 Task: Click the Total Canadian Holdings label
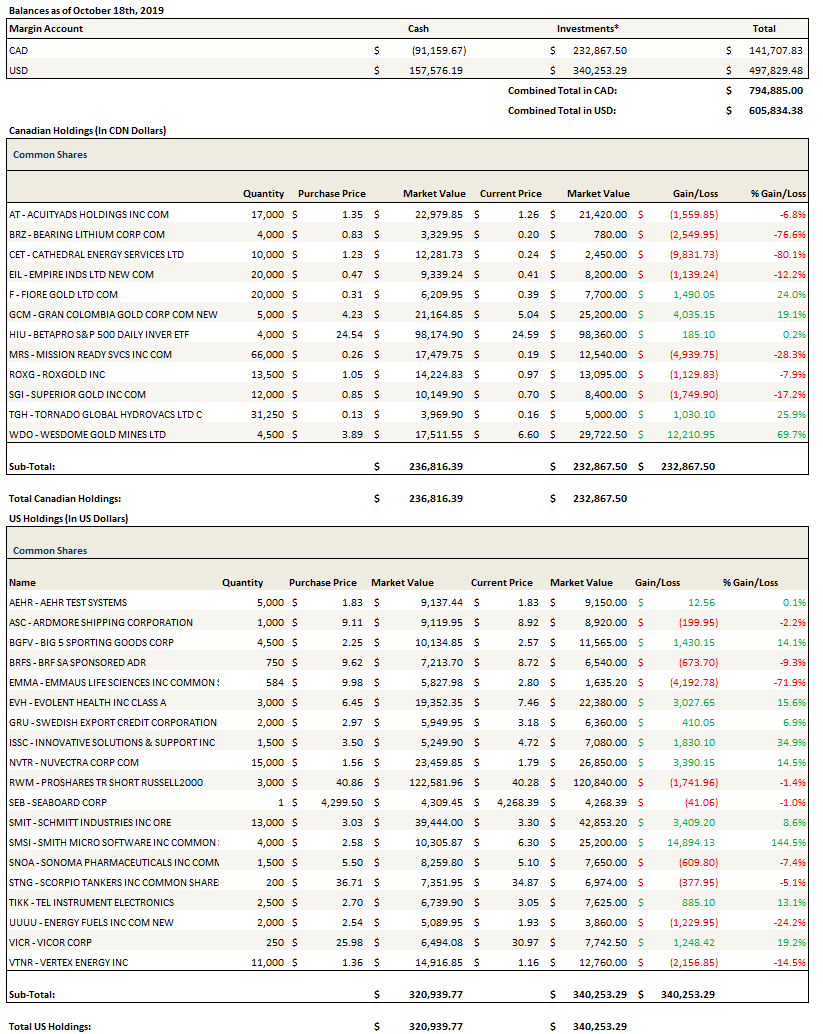click(x=67, y=498)
